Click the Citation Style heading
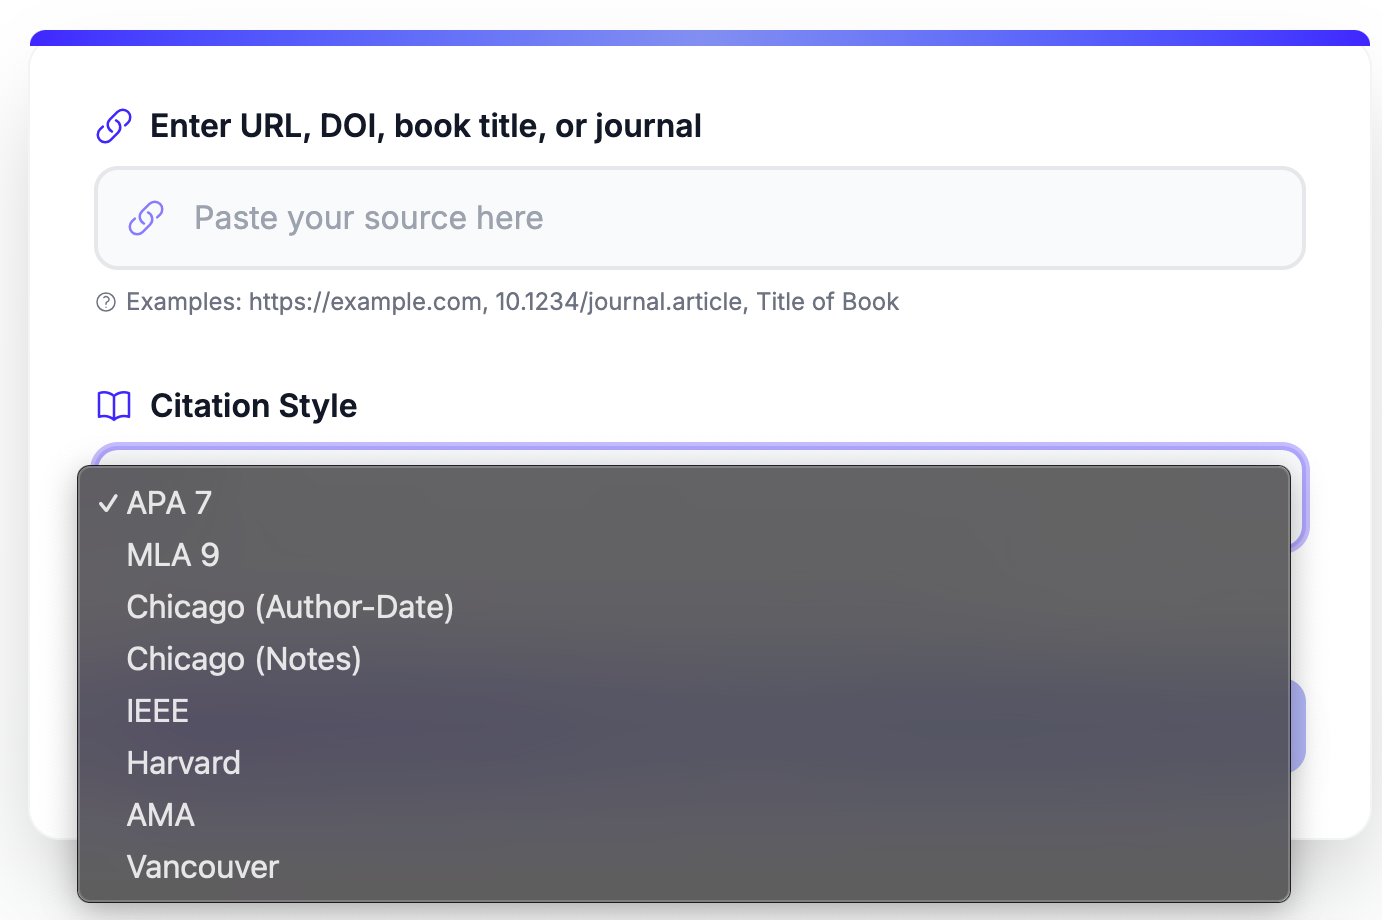This screenshot has height=920, width=1382. tap(253, 406)
